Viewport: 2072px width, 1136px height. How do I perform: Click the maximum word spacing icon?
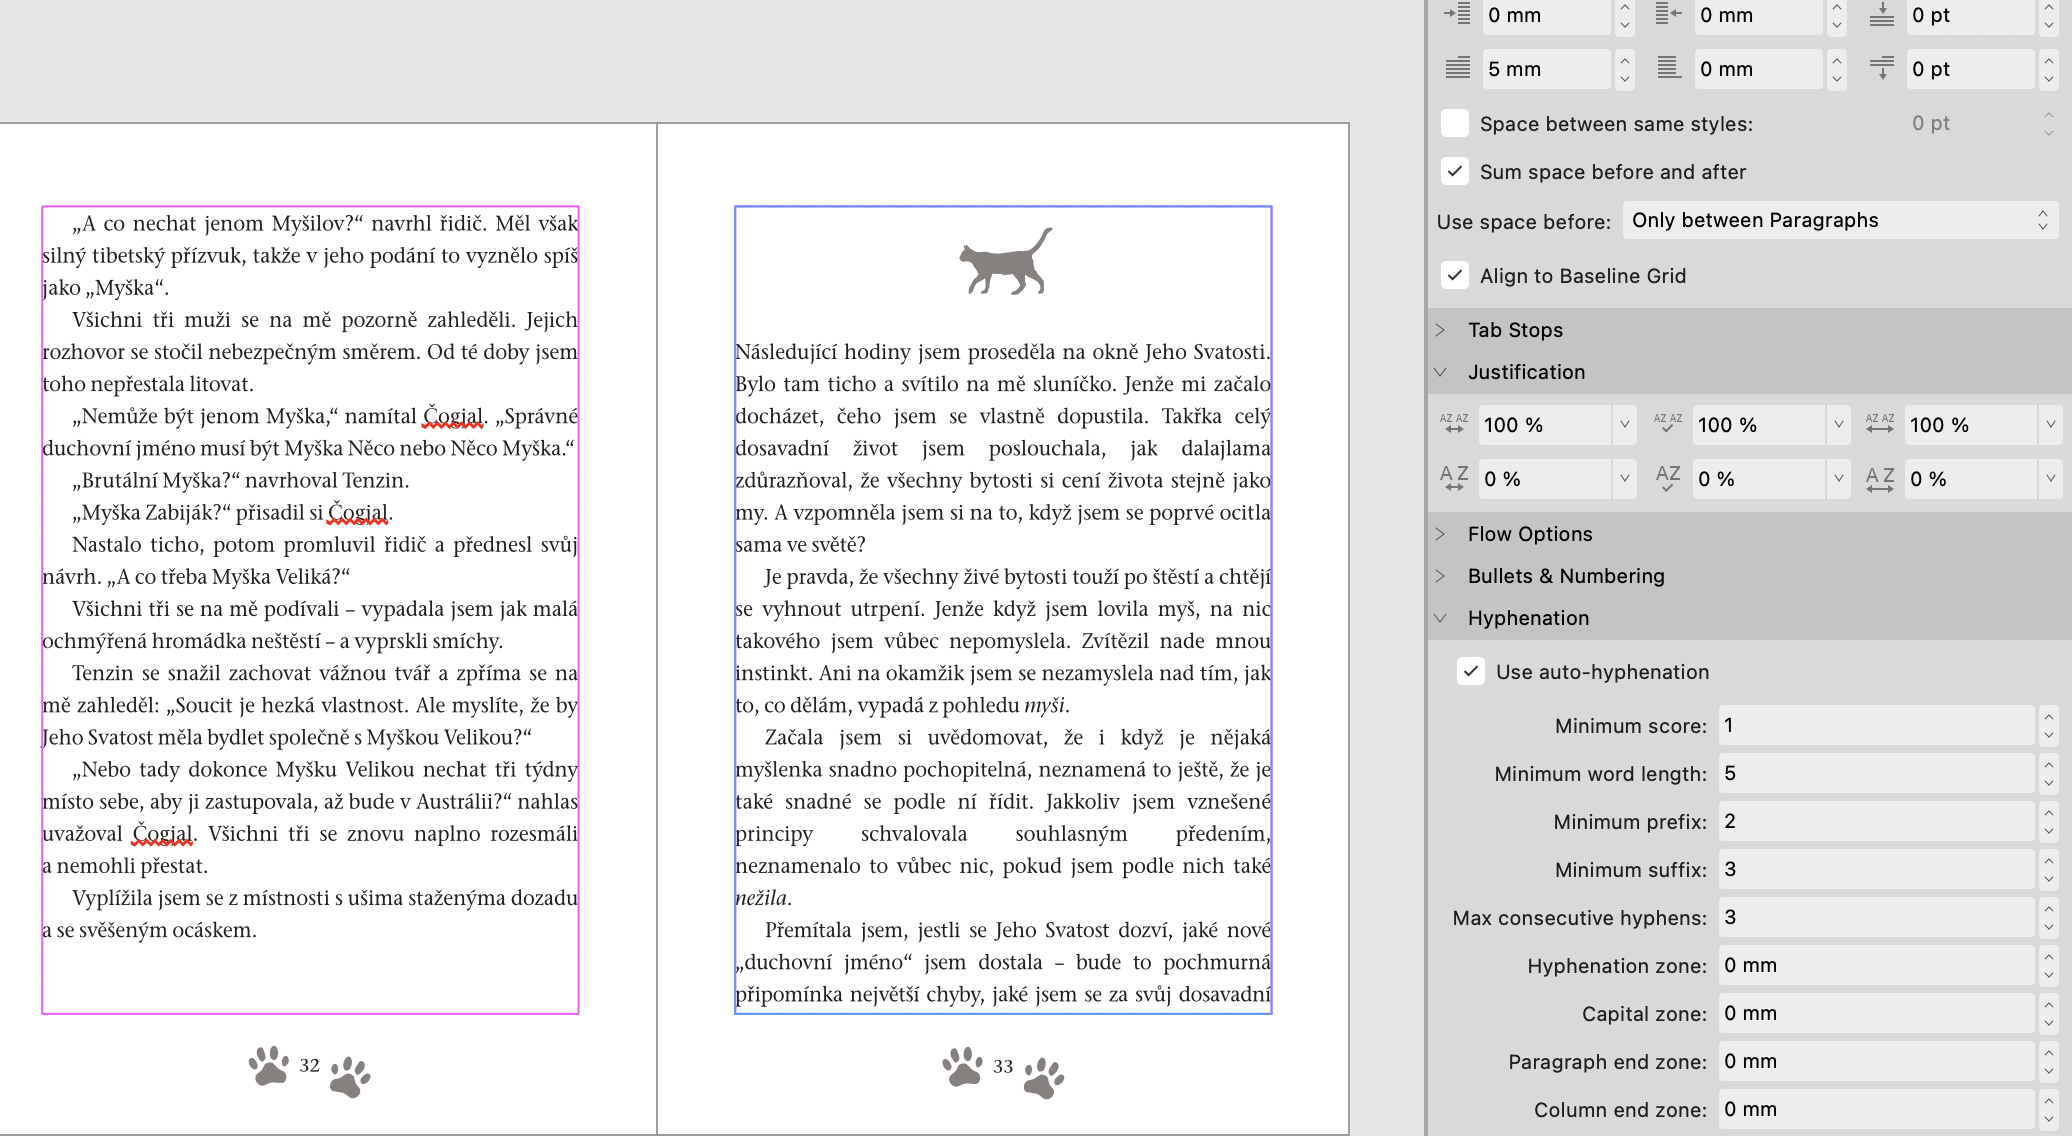click(x=1880, y=424)
